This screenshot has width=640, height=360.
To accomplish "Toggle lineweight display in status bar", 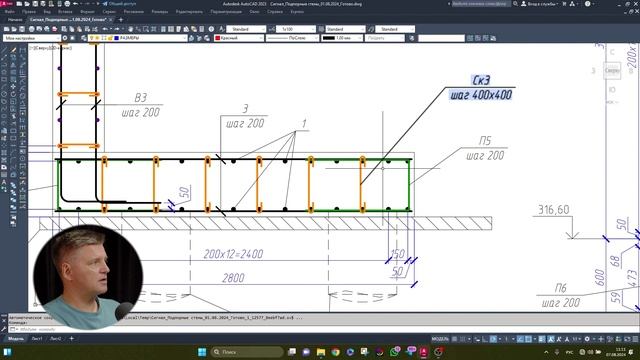I will (542, 339).
